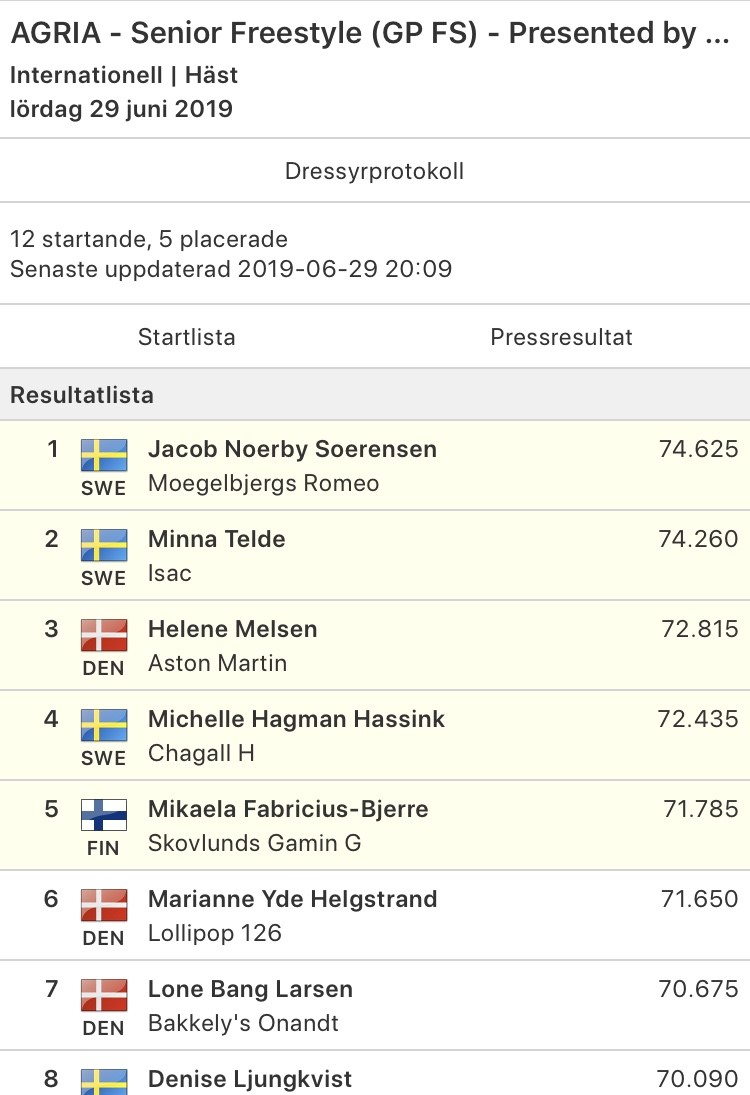Screen dimensions: 750x1095
Task: Select Chagall H horse name
Action: click(201, 753)
